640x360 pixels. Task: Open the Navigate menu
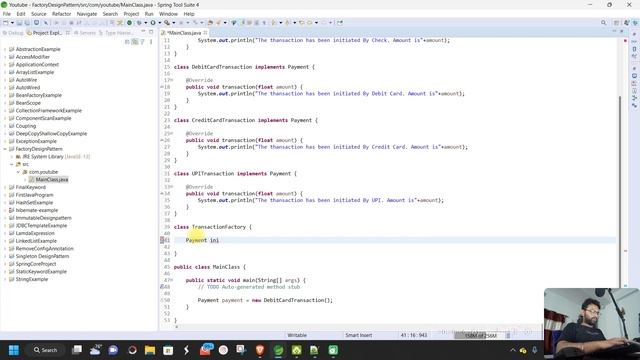(x=87, y=14)
